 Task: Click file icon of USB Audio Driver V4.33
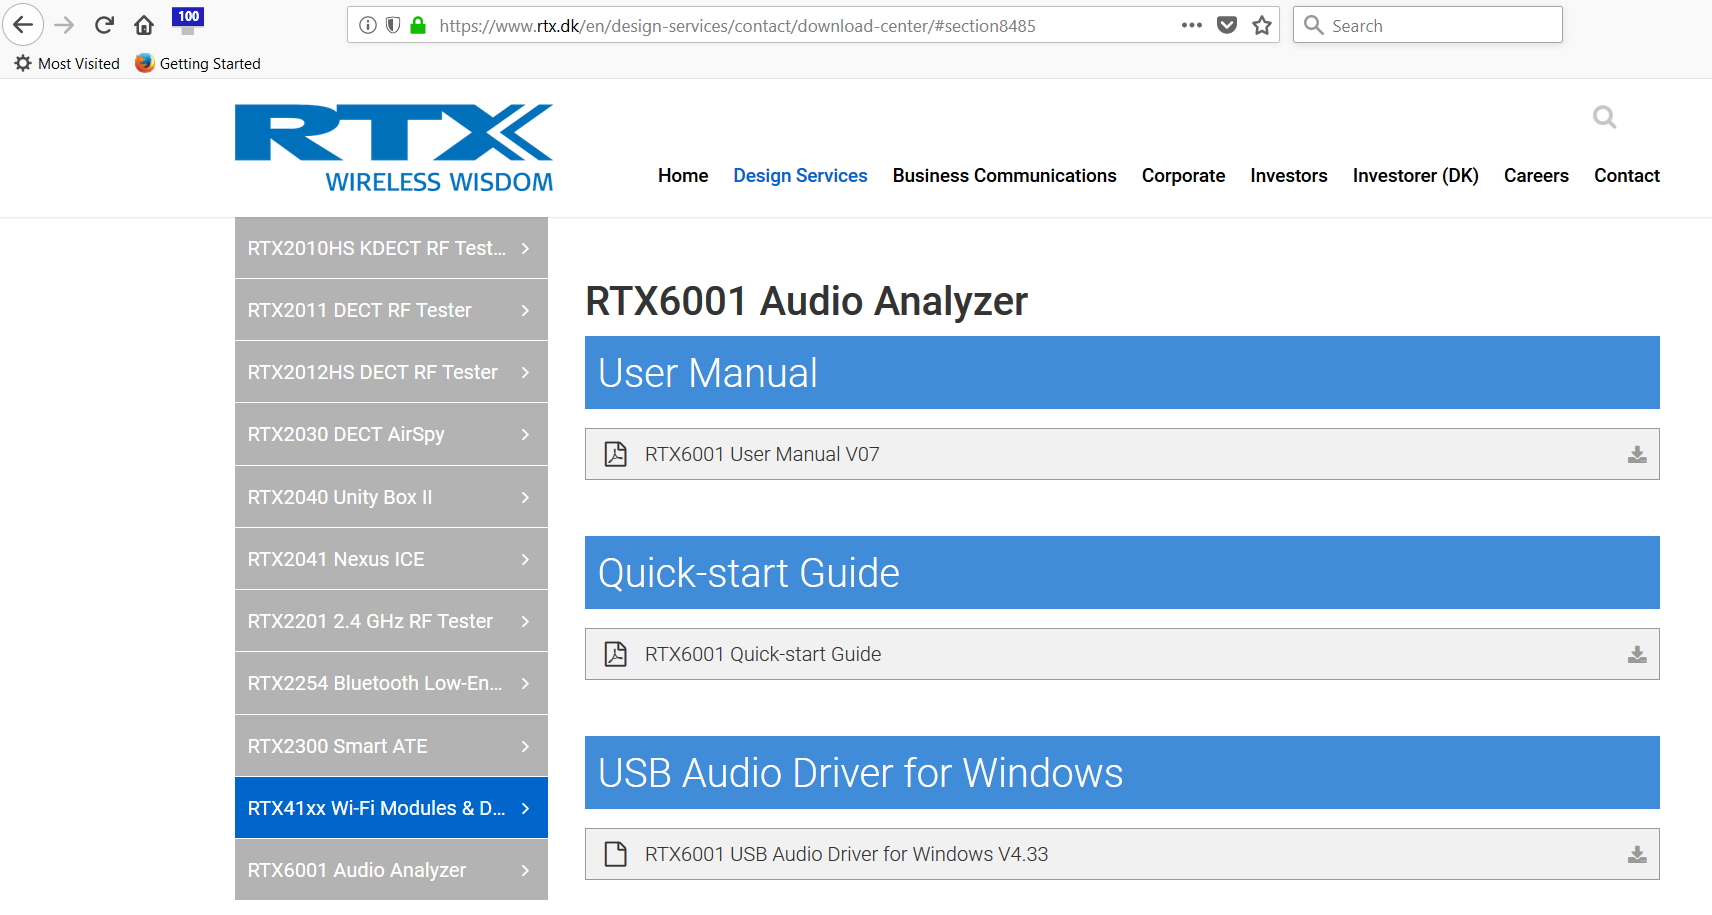click(616, 854)
